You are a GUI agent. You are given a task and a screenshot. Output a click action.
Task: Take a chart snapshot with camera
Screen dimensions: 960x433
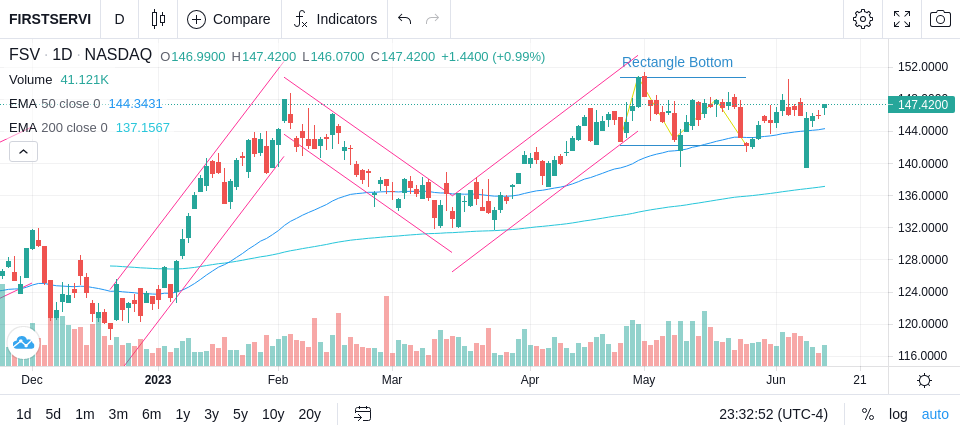[940, 19]
